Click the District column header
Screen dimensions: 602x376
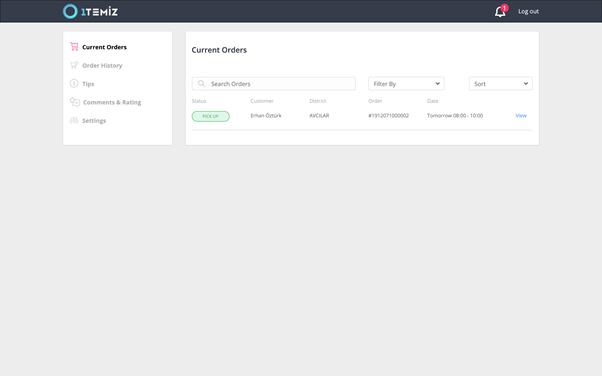tap(318, 101)
